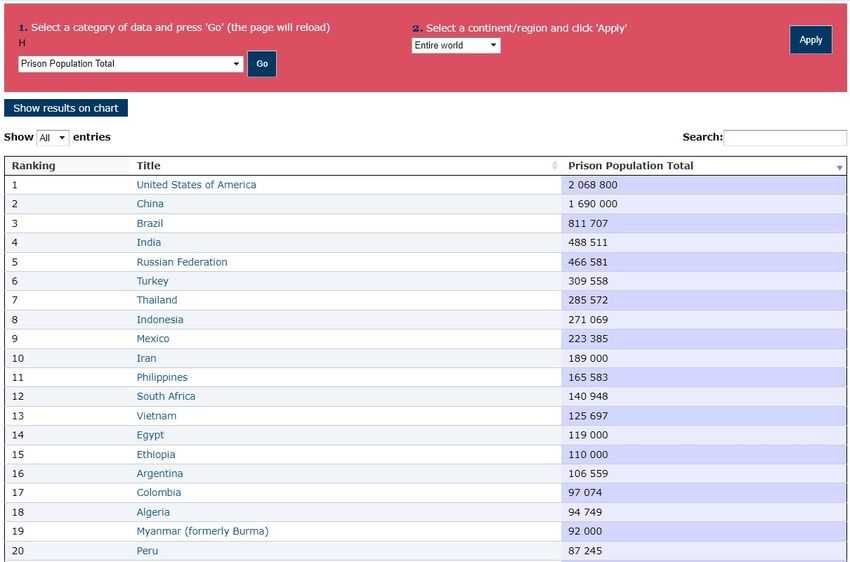Open the Colombia country link

coord(159,492)
